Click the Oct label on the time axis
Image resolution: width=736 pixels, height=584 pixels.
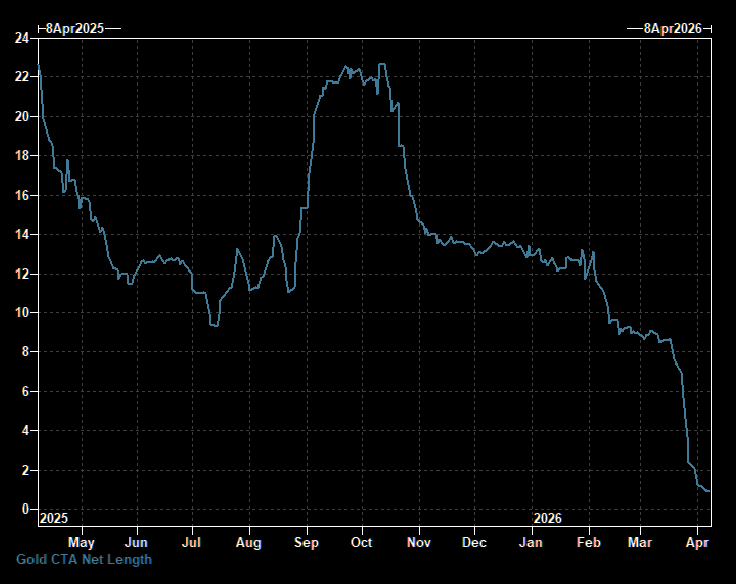361,543
